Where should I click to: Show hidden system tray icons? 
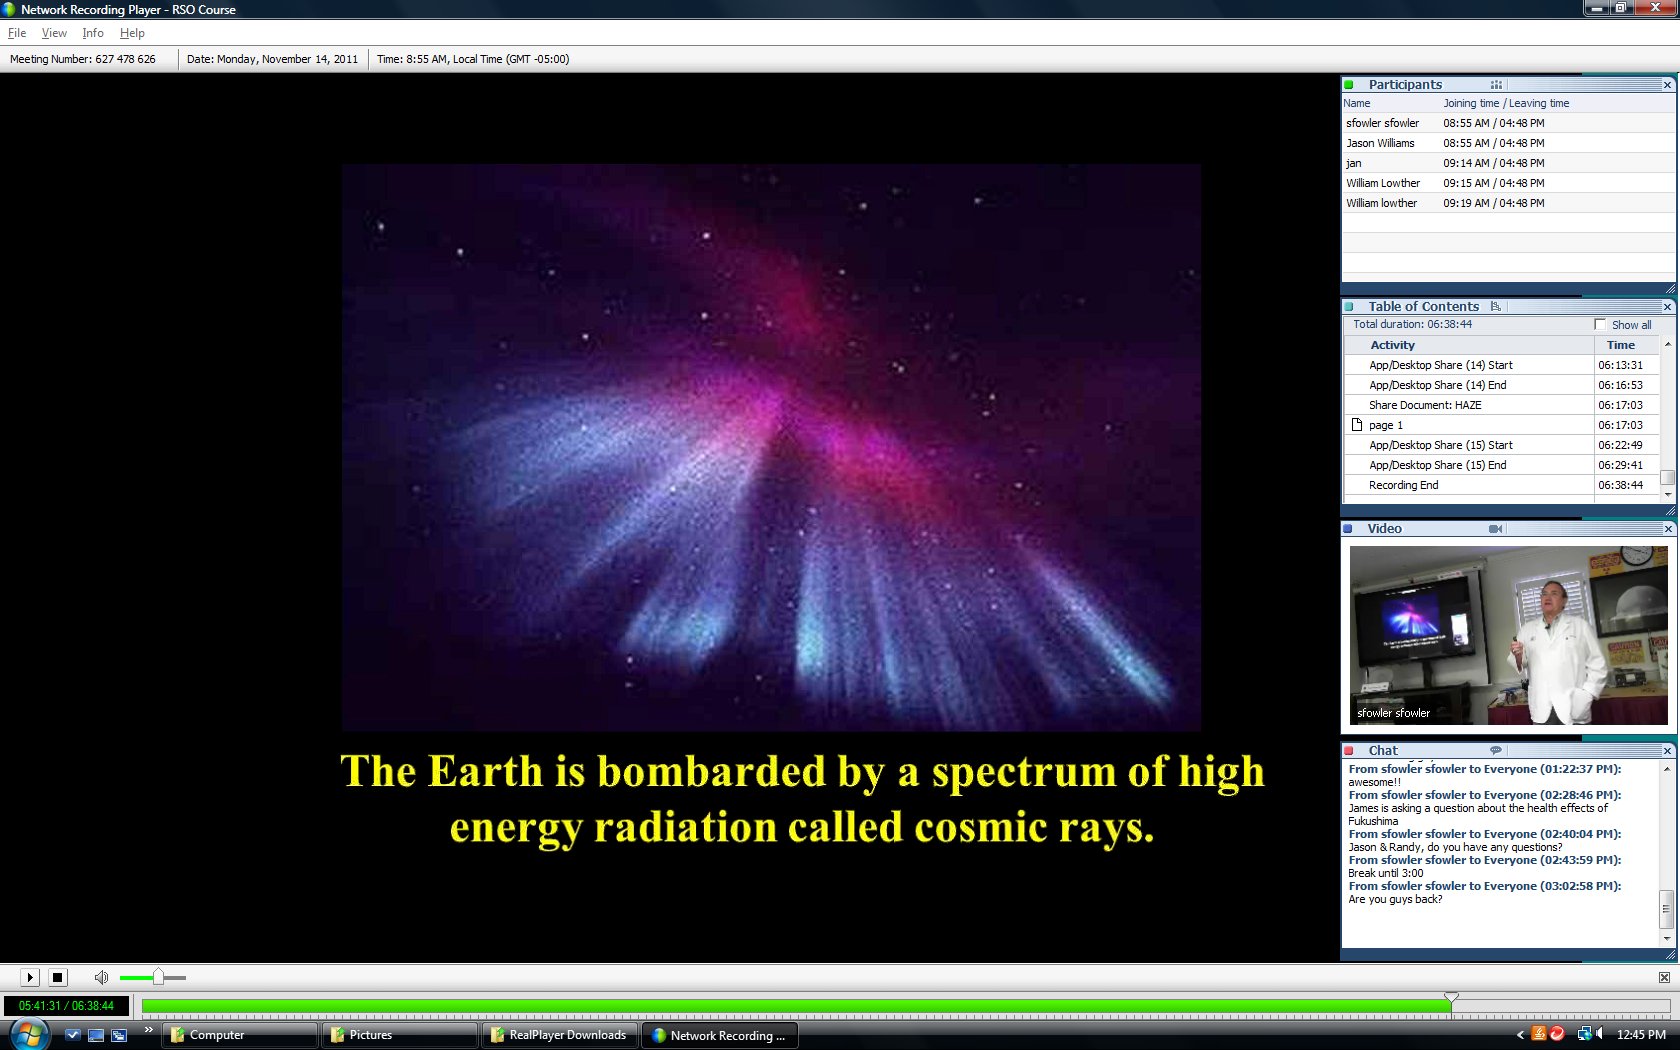1520,1035
